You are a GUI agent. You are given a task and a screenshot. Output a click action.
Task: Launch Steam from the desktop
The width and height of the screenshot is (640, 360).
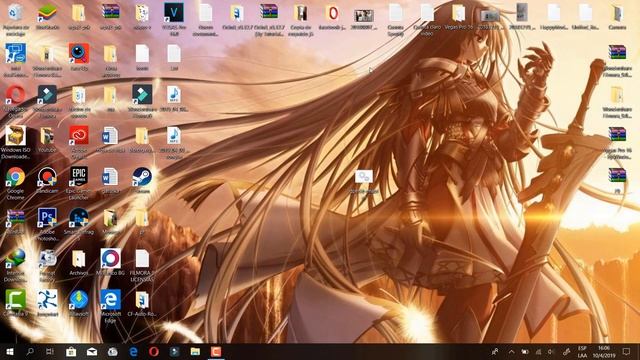coord(142,177)
